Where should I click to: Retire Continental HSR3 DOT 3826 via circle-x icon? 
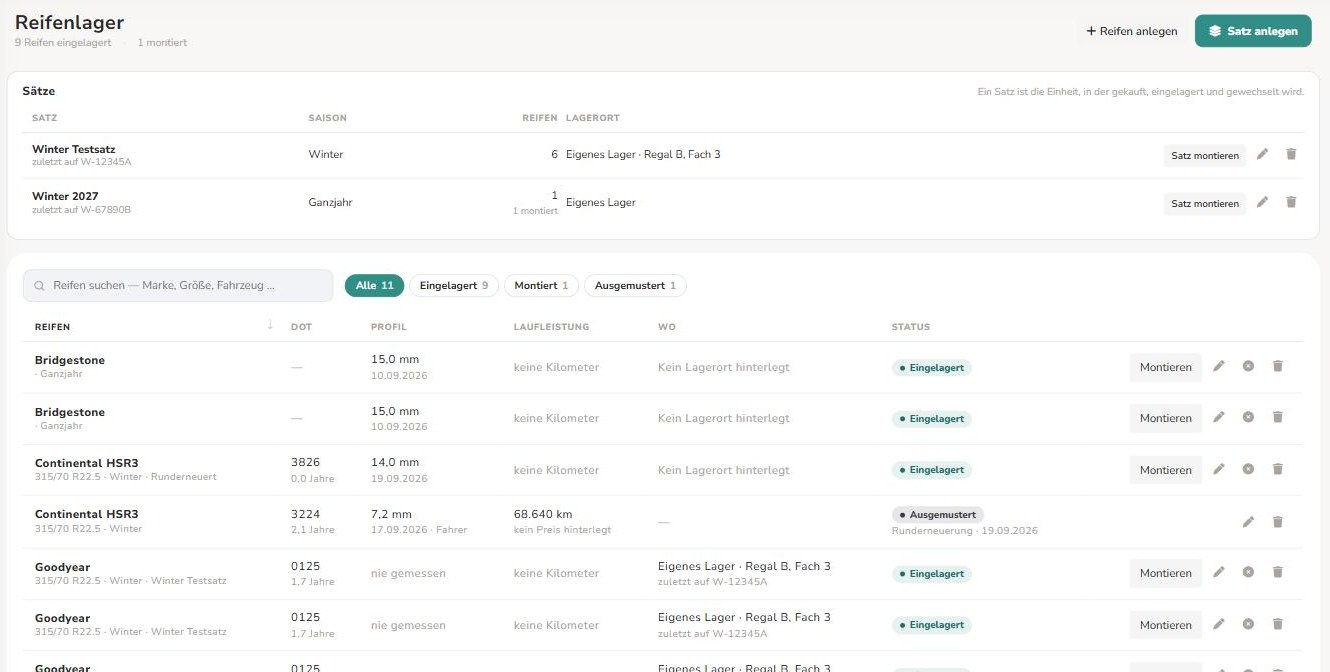[1248, 469]
